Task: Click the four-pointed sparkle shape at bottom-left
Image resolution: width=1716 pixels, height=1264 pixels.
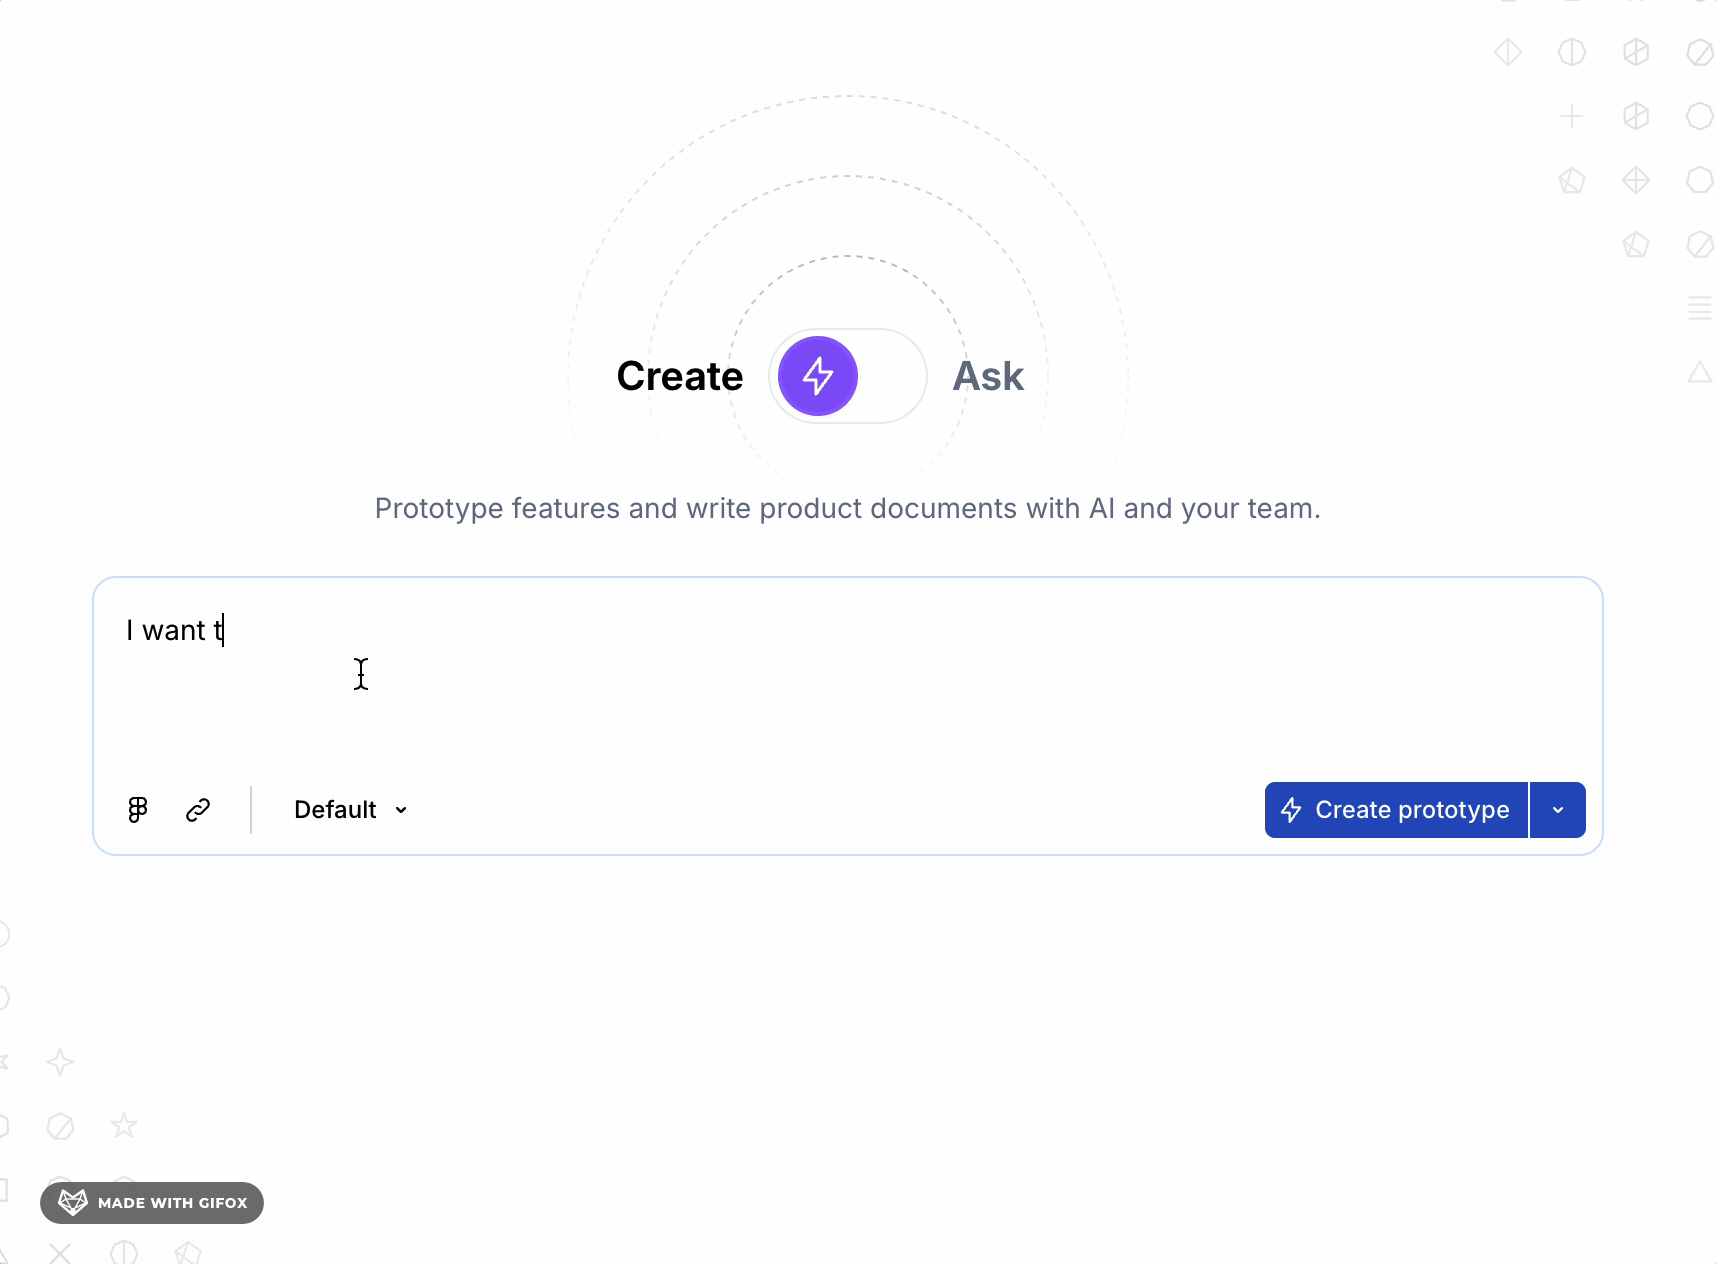Action: (x=60, y=1062)
